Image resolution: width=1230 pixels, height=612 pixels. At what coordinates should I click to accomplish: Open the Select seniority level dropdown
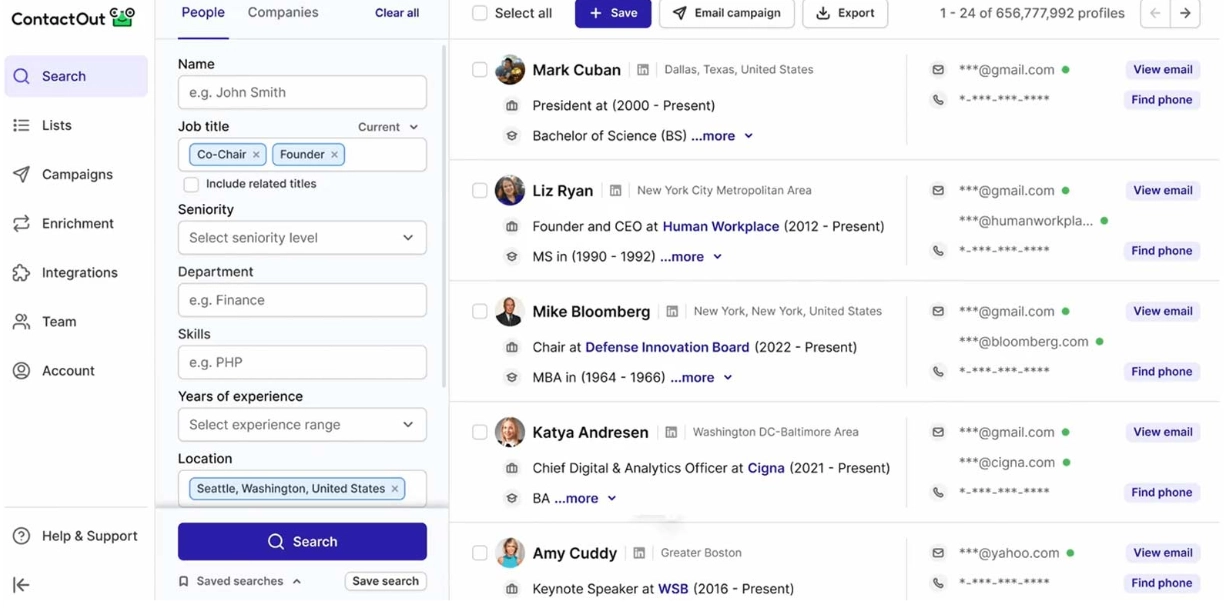tap(302, 239)
